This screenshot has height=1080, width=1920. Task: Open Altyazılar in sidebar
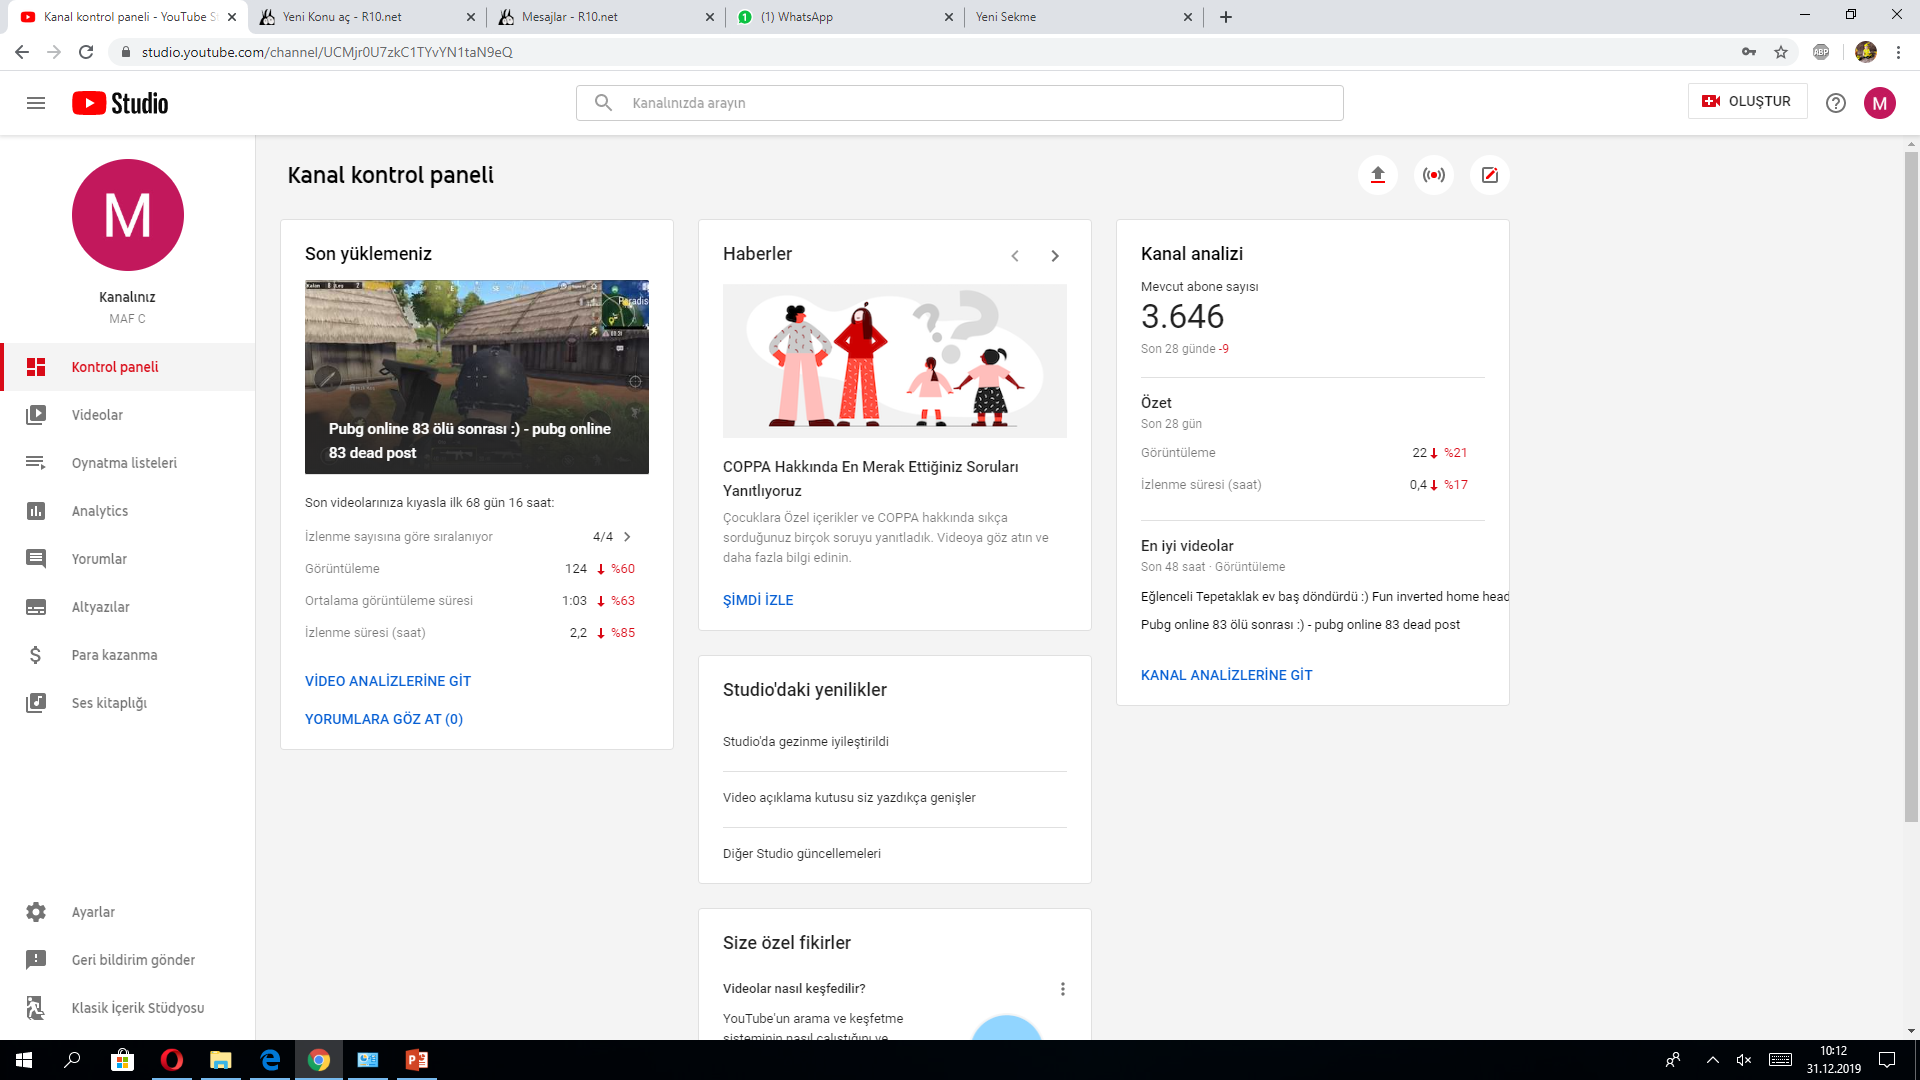(x=128, y=607)
